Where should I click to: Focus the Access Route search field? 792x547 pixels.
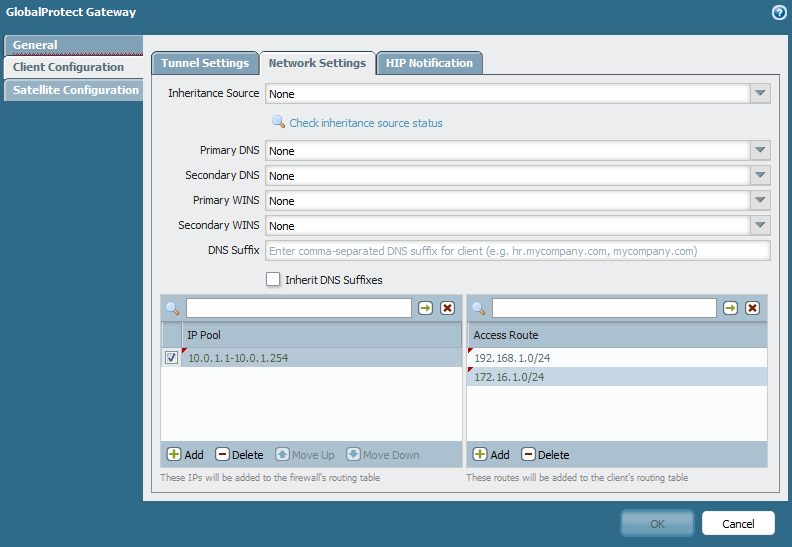[604, 308]
